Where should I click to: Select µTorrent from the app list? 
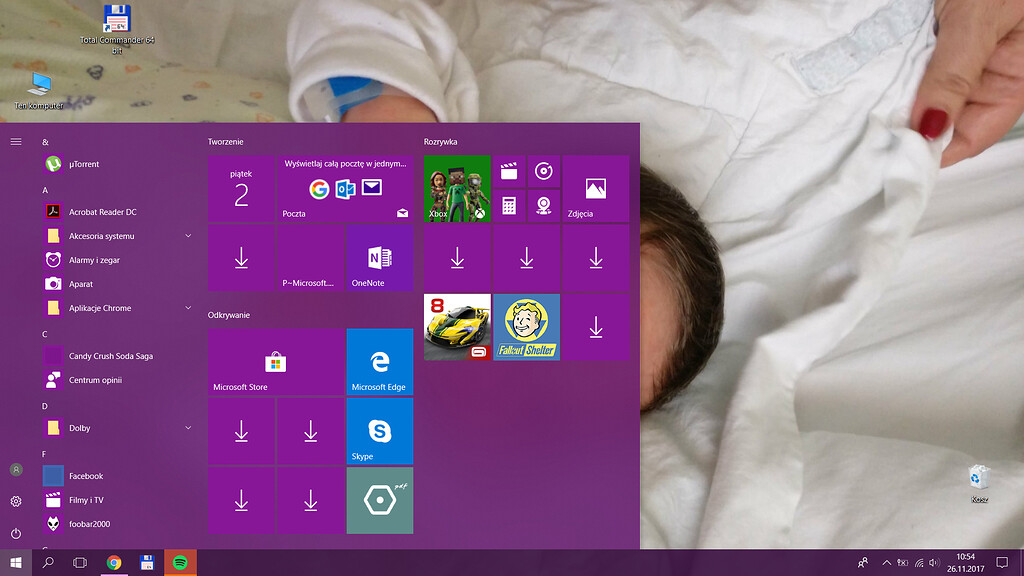[x=84, y=164]
